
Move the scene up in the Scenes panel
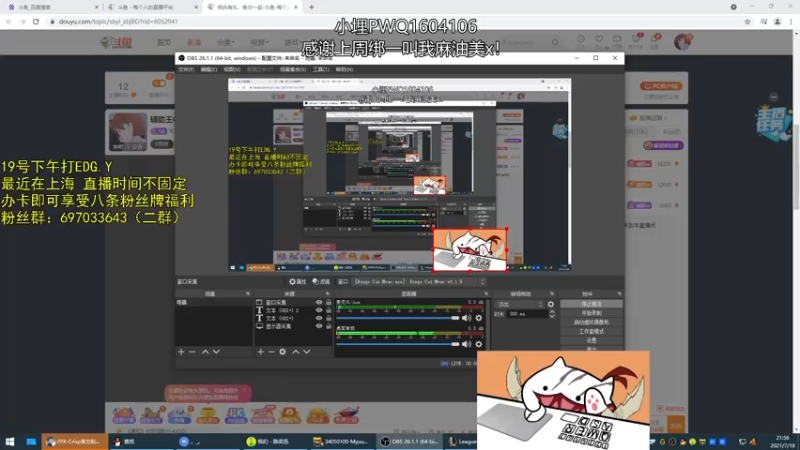click(x=205, y=352)
